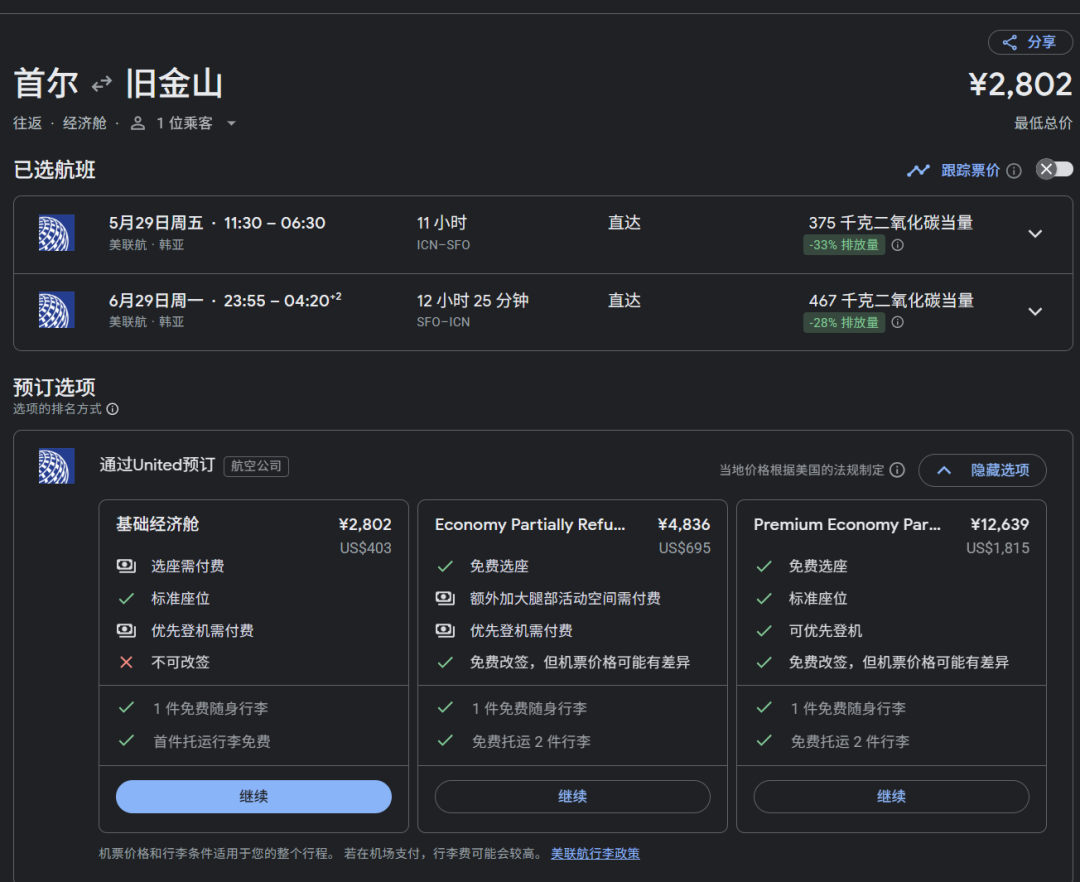Click info icon next to 选项的排名方式
The height and width of the screenshot is (882, 1080).
click(x=113, y=409)
